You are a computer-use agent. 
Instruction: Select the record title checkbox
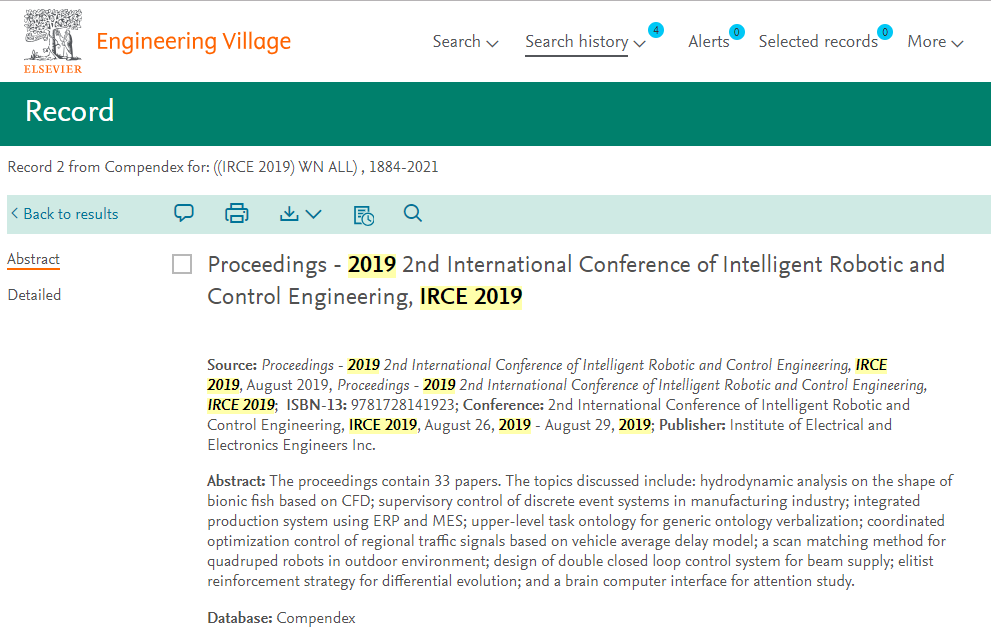[x=182, y=264]
